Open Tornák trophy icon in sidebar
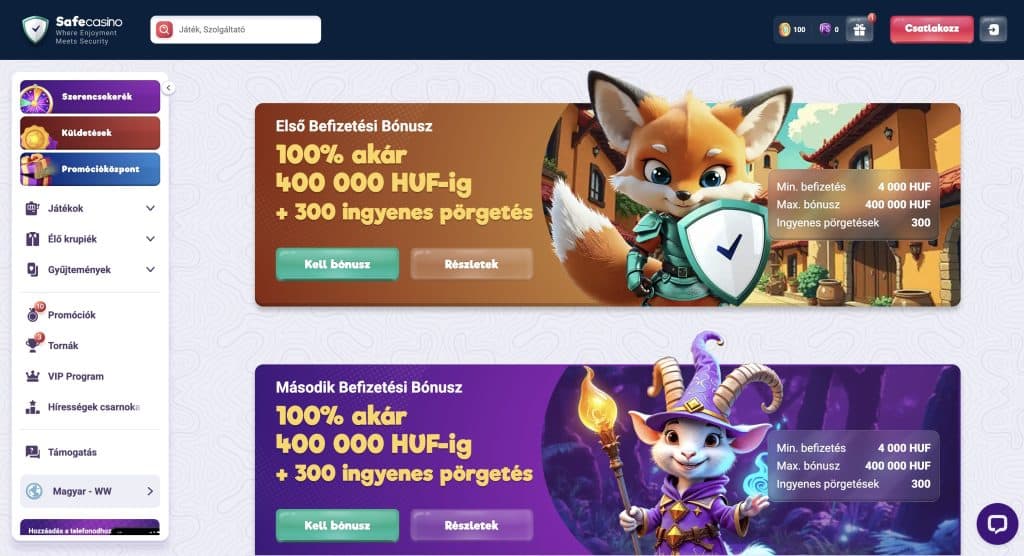Image resolution: width=1024 pixels, height=556 pixels. [x=32, y=345]
